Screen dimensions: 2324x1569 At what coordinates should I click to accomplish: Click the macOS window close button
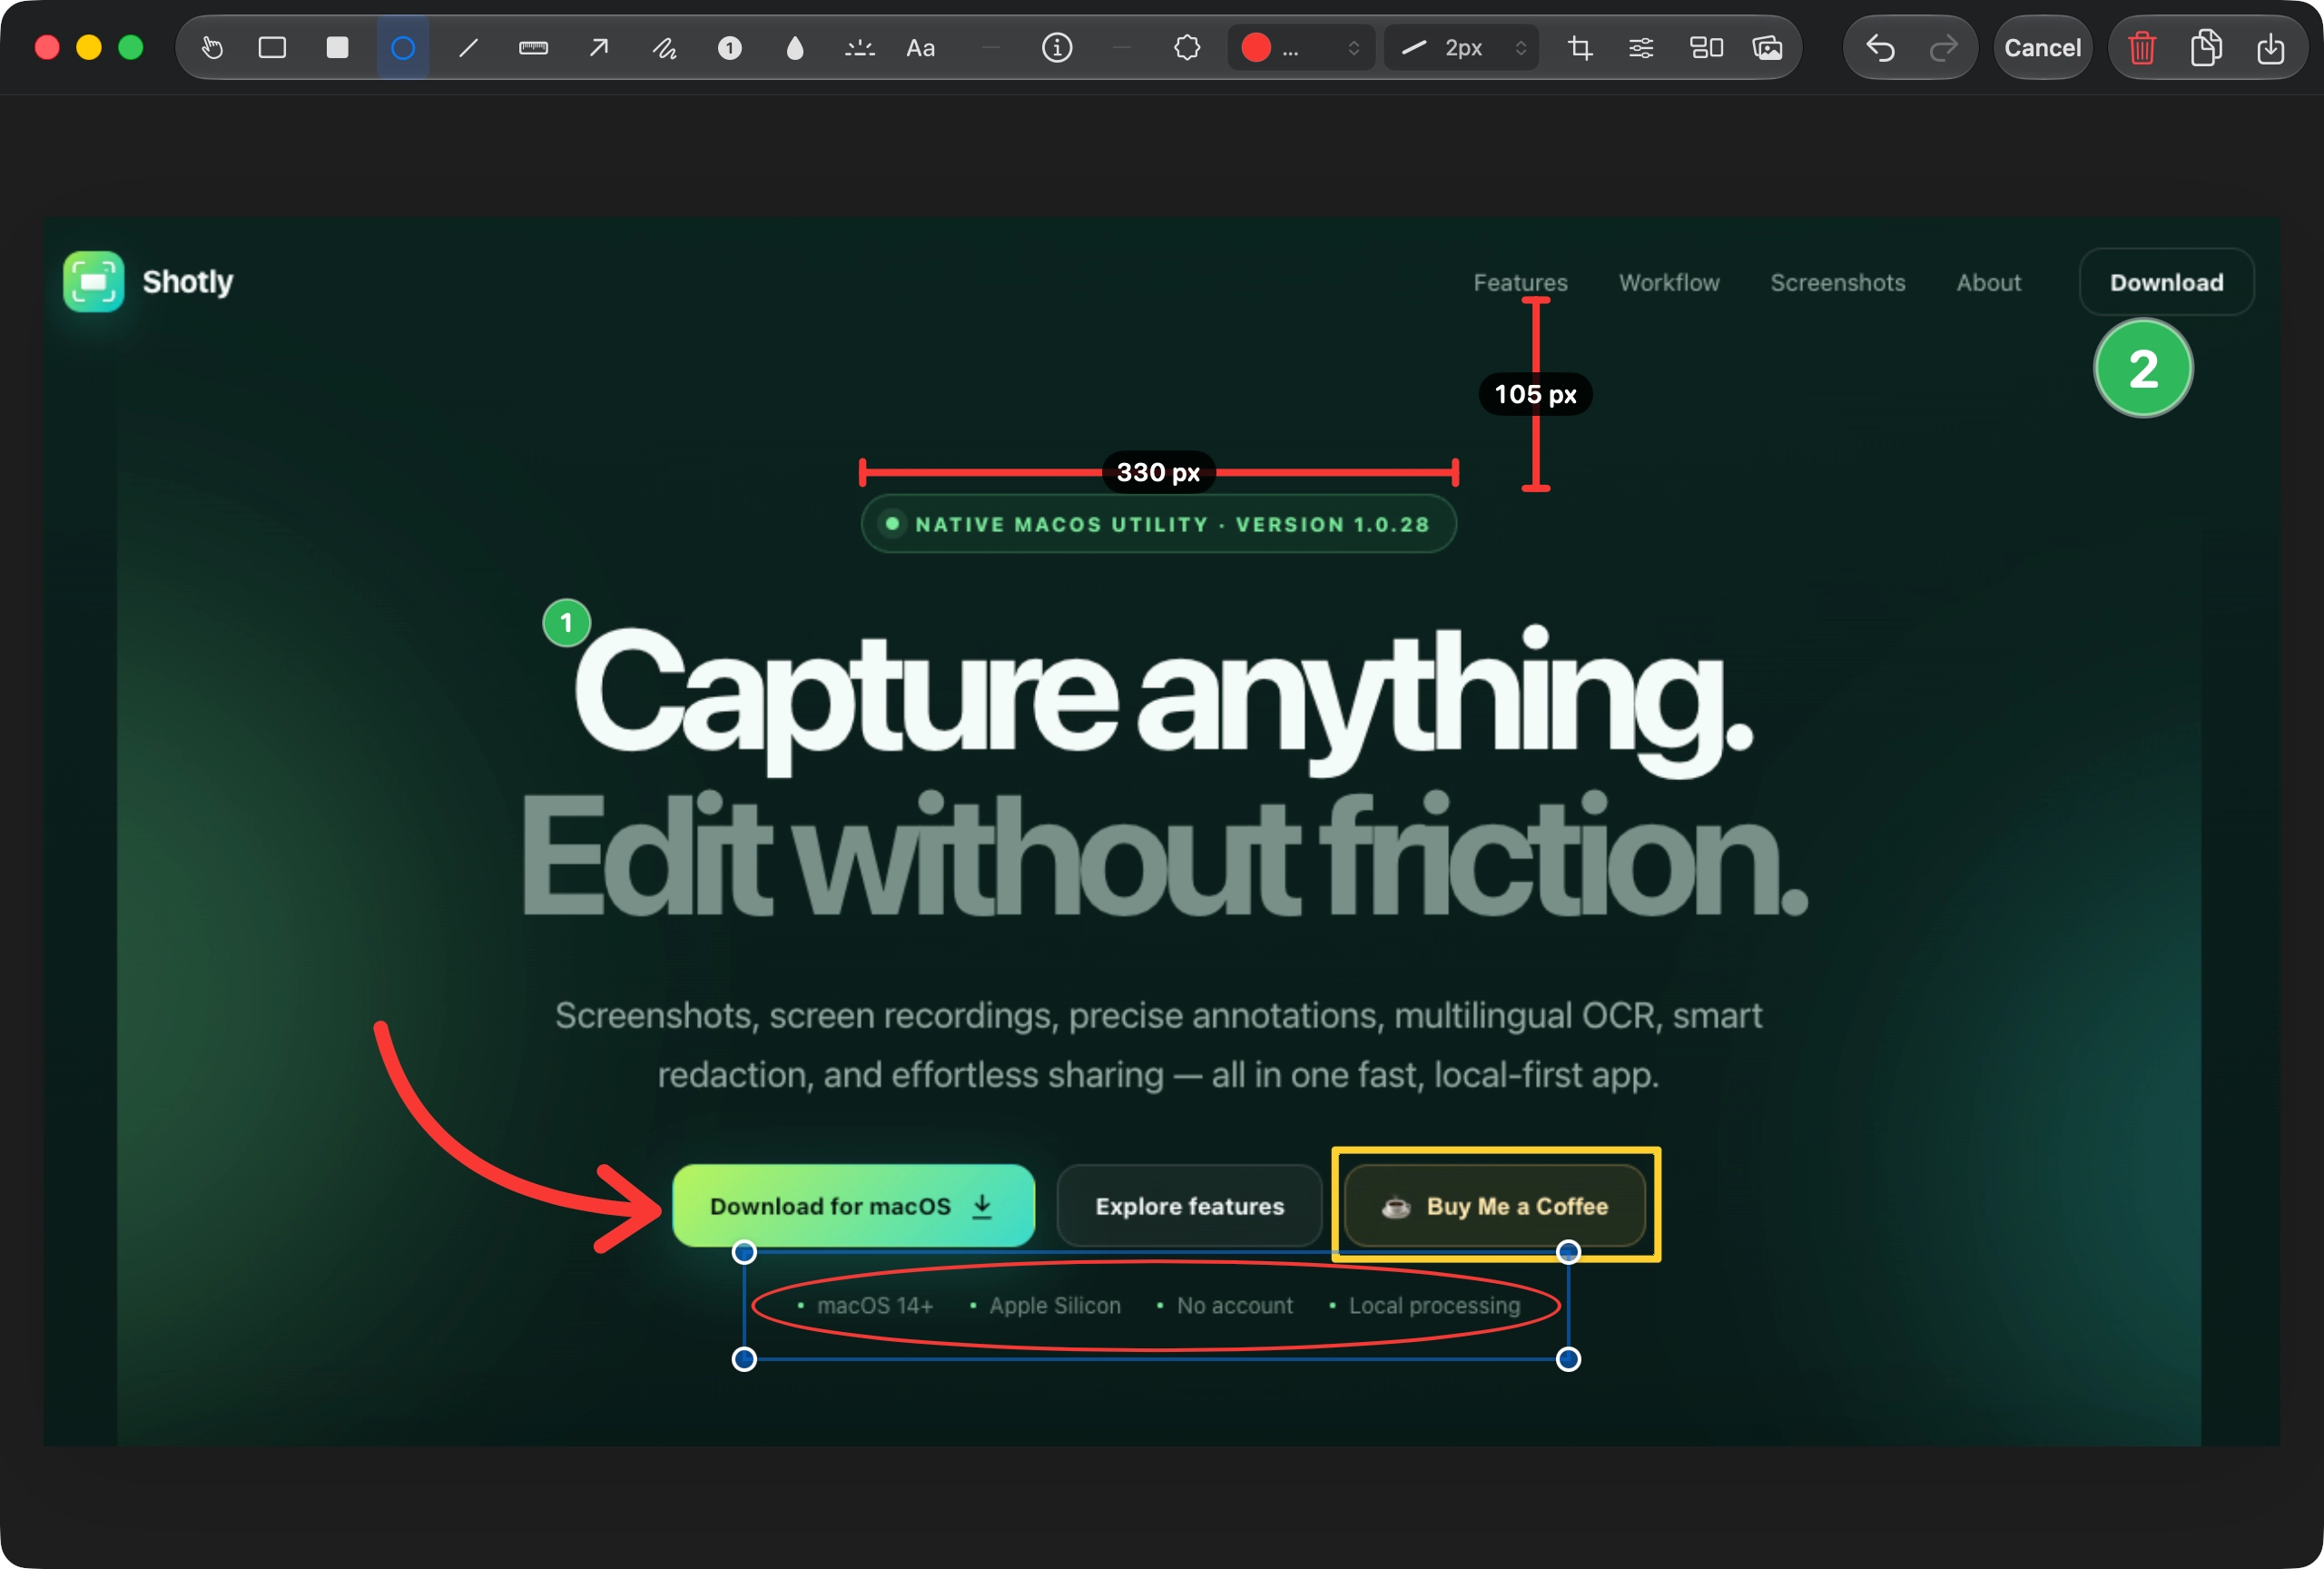point(47,47)
